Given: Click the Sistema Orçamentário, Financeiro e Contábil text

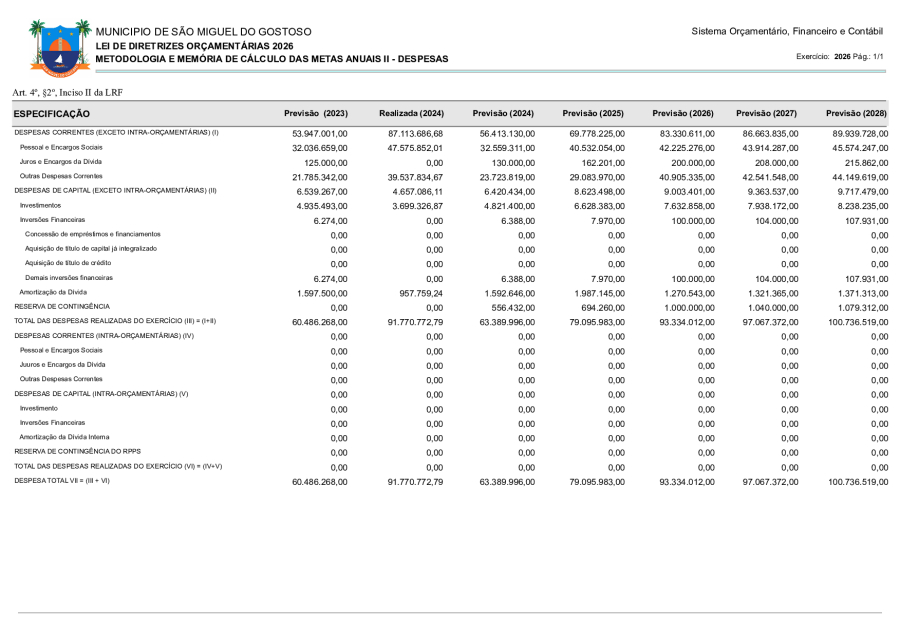Looking at the screenshot, I should point(786,32).
